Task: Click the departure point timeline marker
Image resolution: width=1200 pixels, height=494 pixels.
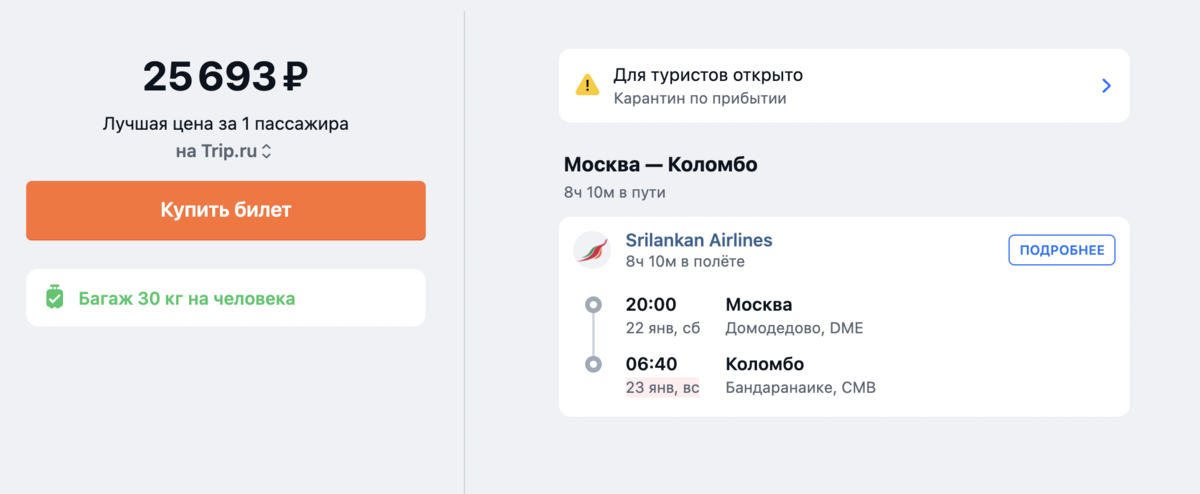Action: [593, 304]
